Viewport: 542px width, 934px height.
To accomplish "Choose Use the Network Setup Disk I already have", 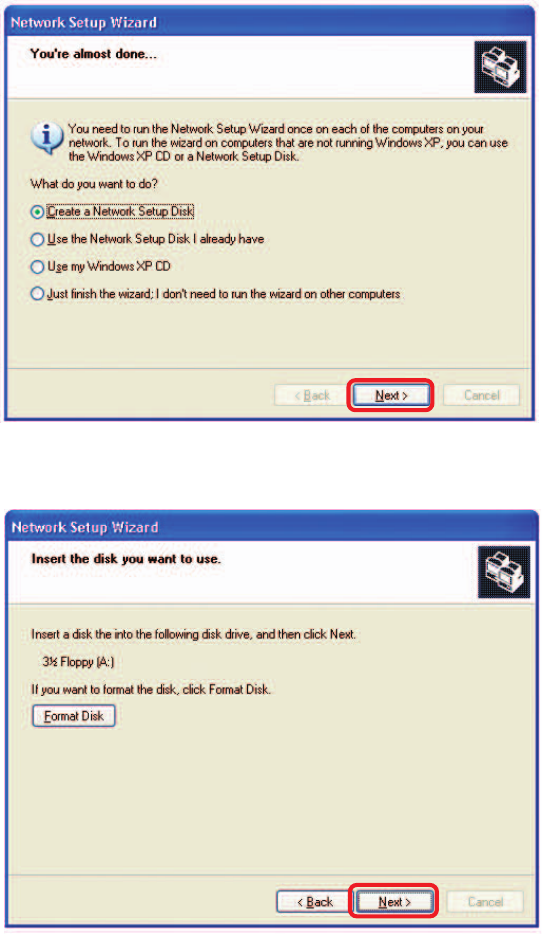I will click(147, 239).
